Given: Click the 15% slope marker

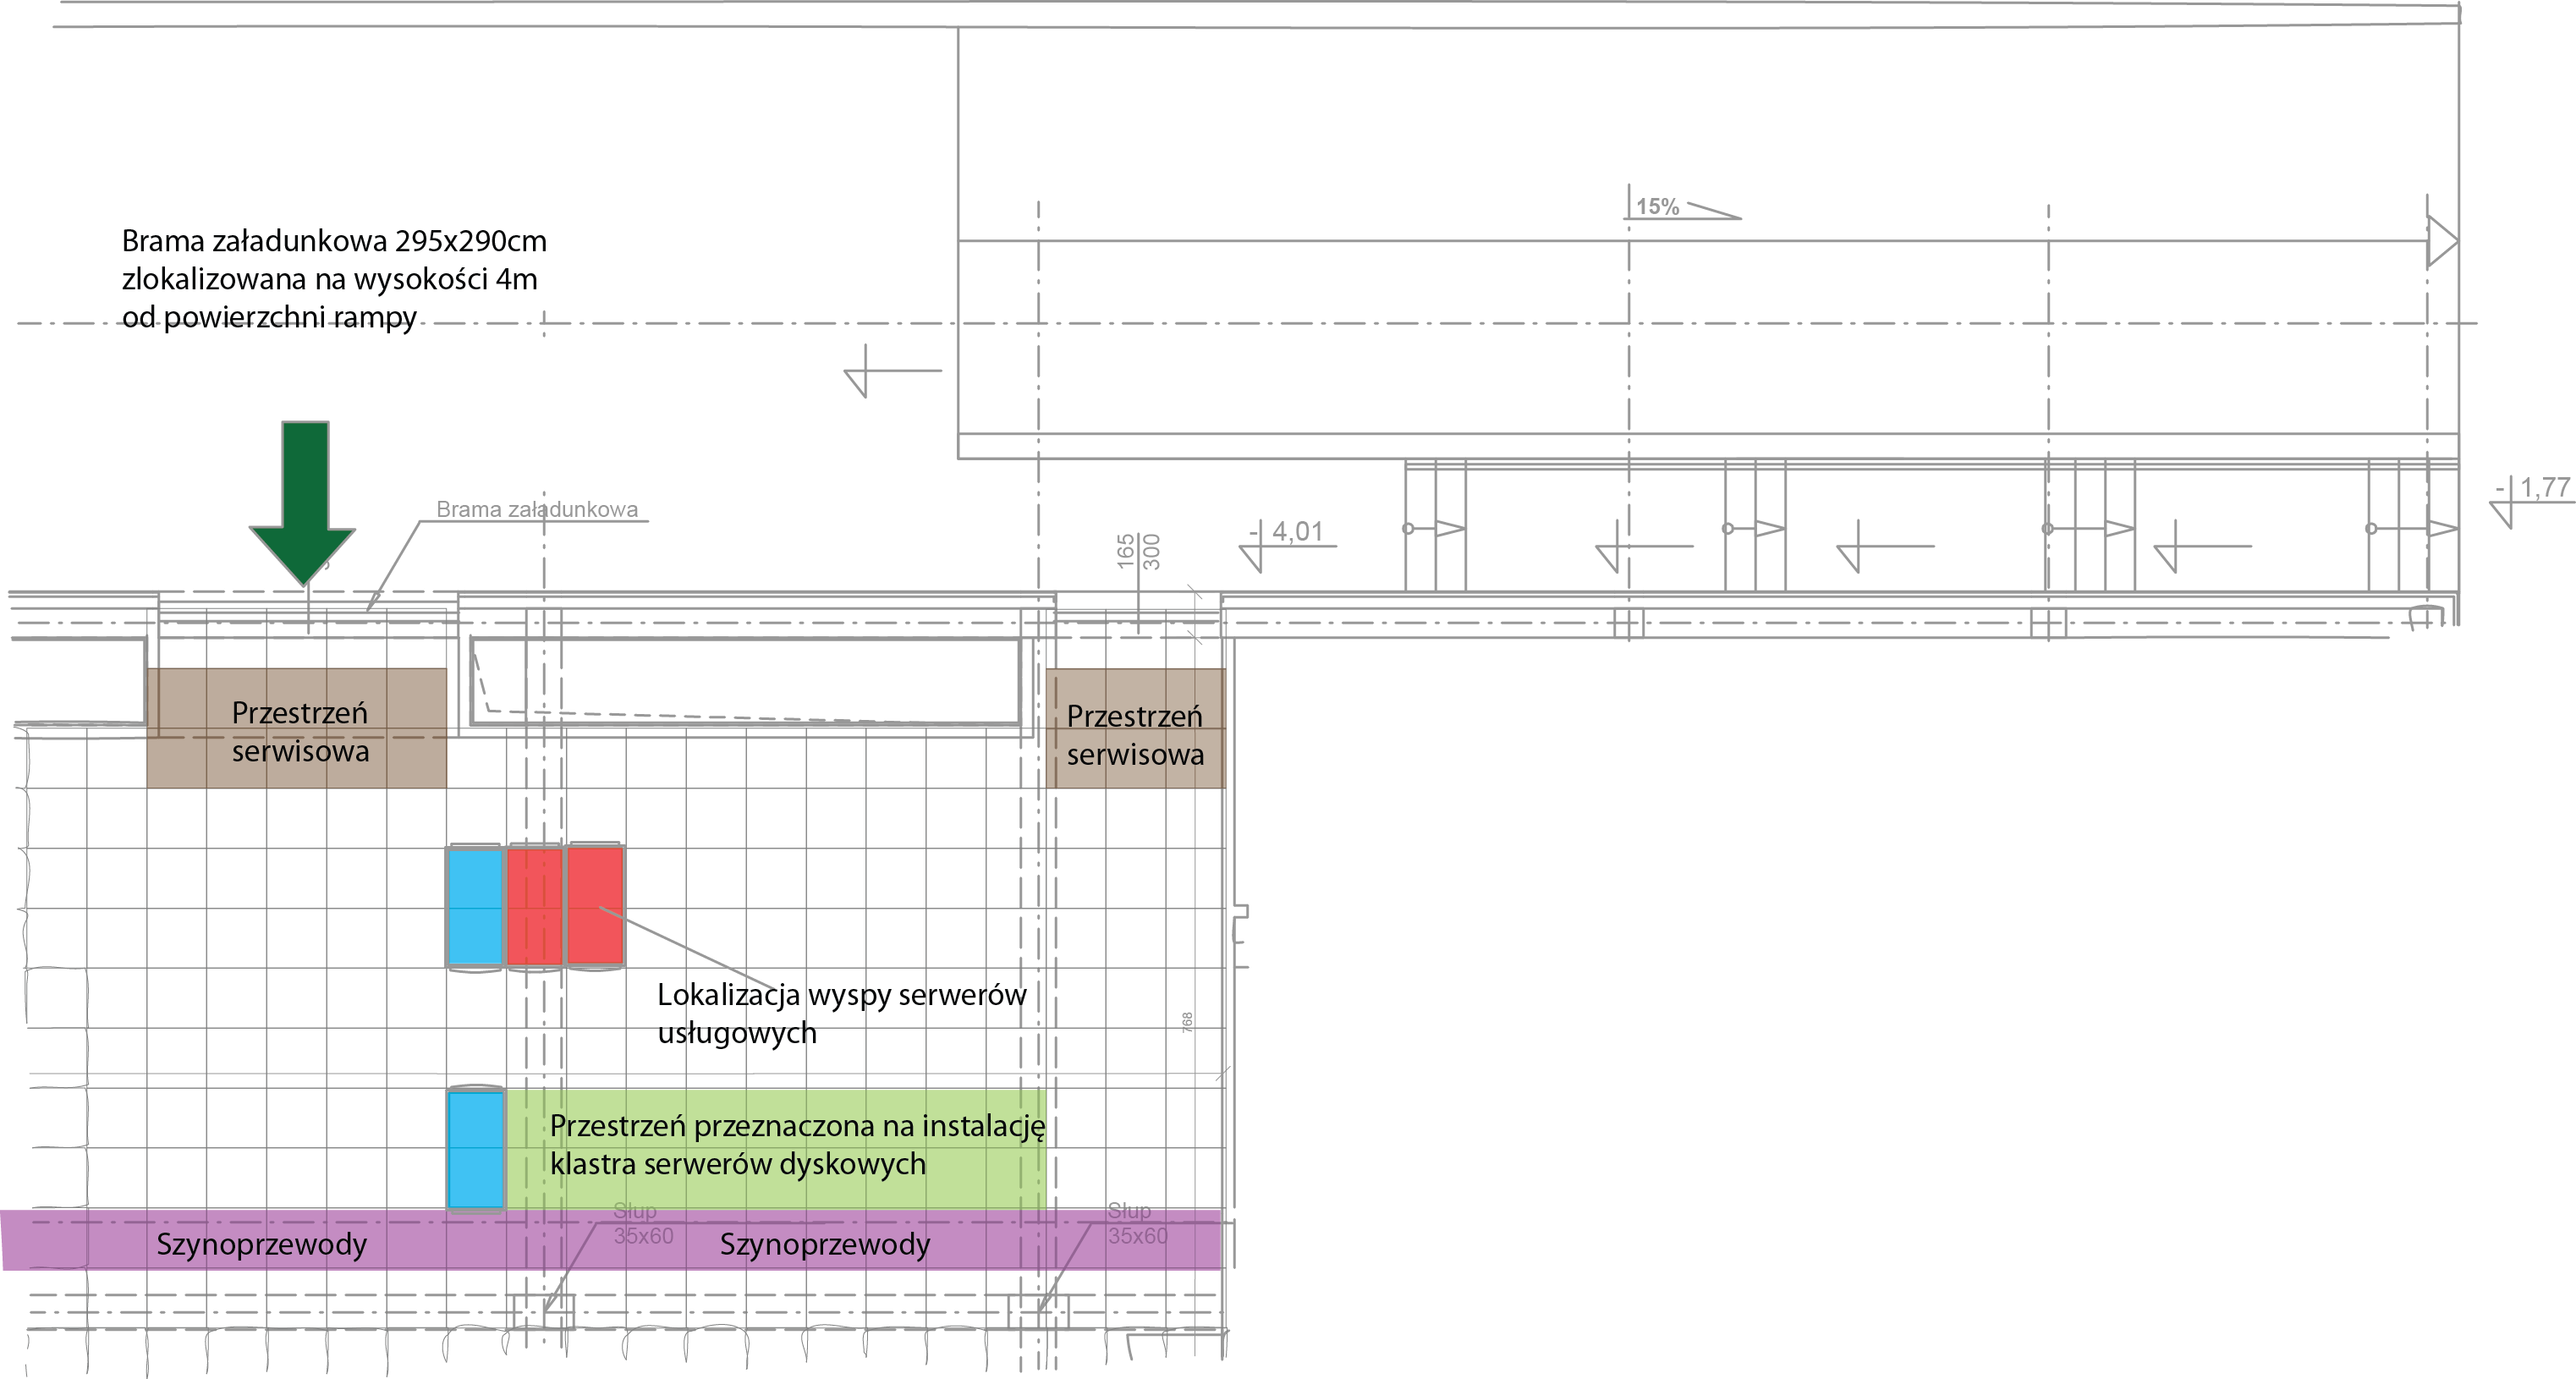Looking at the screenshot, I should tap(1658, 206).
